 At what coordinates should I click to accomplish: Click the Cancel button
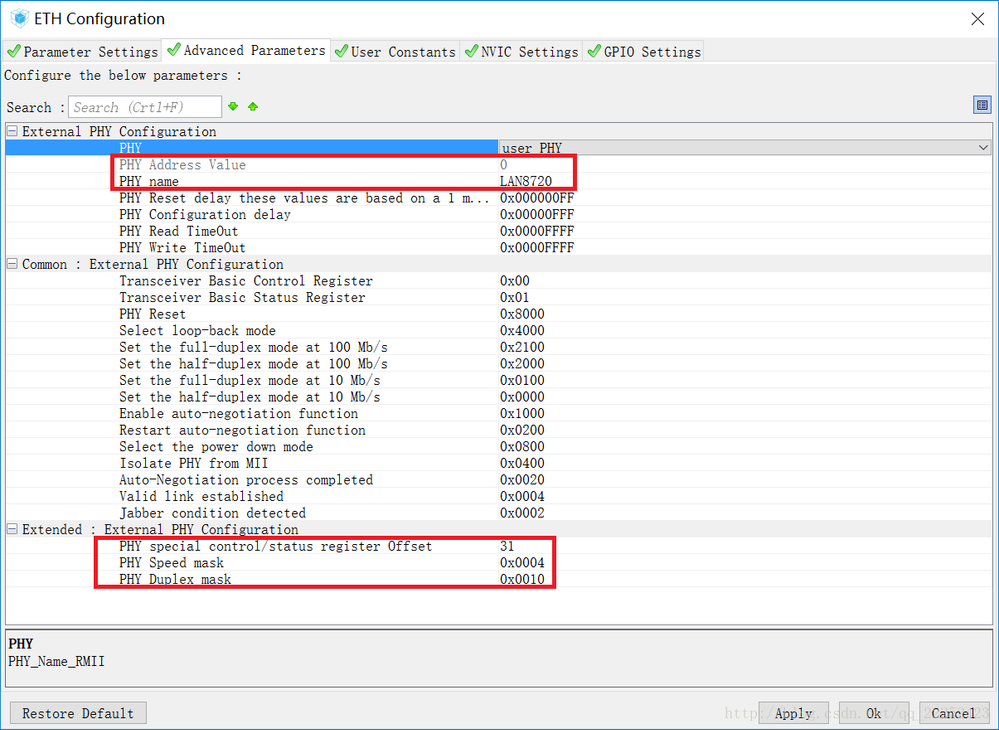point(954,713)
